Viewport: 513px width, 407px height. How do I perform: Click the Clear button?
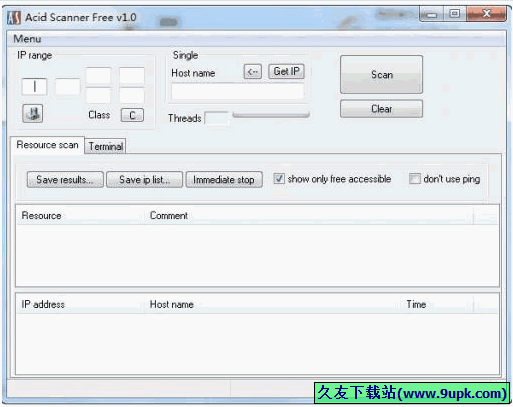(382, 109)
